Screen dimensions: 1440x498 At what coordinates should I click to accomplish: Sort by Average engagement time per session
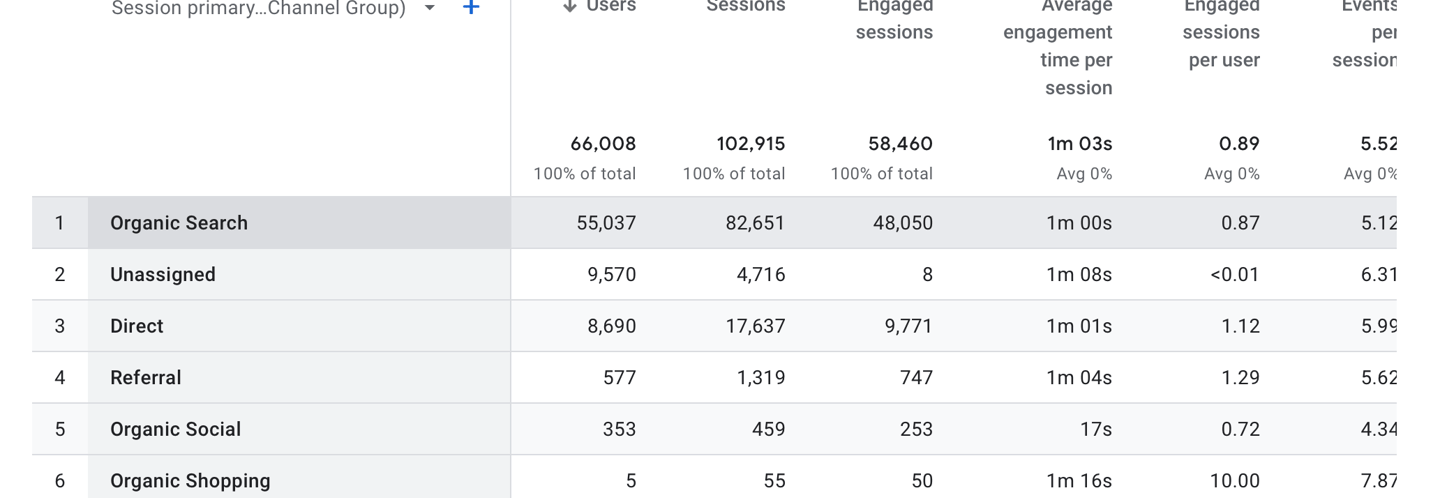click(1057, 46)
